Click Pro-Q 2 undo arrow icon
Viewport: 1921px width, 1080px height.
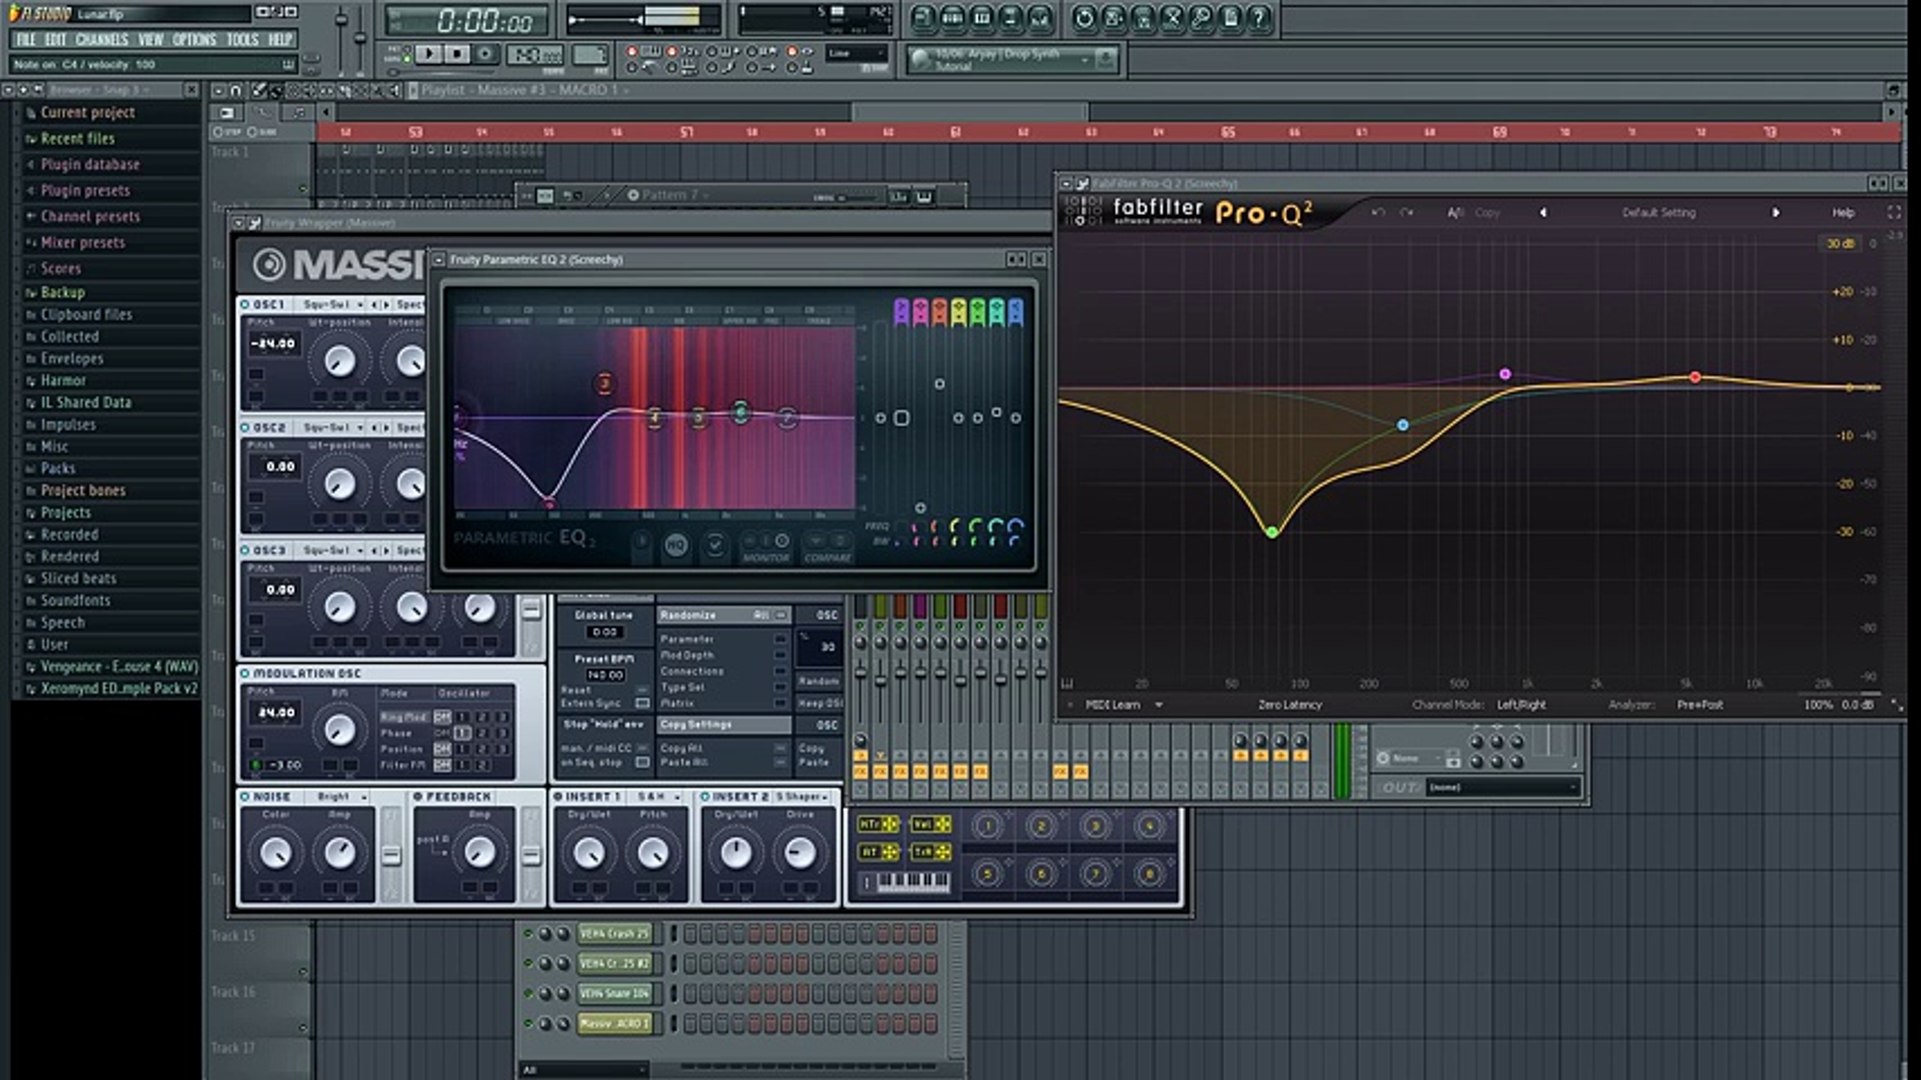(x=1379, y=212)
